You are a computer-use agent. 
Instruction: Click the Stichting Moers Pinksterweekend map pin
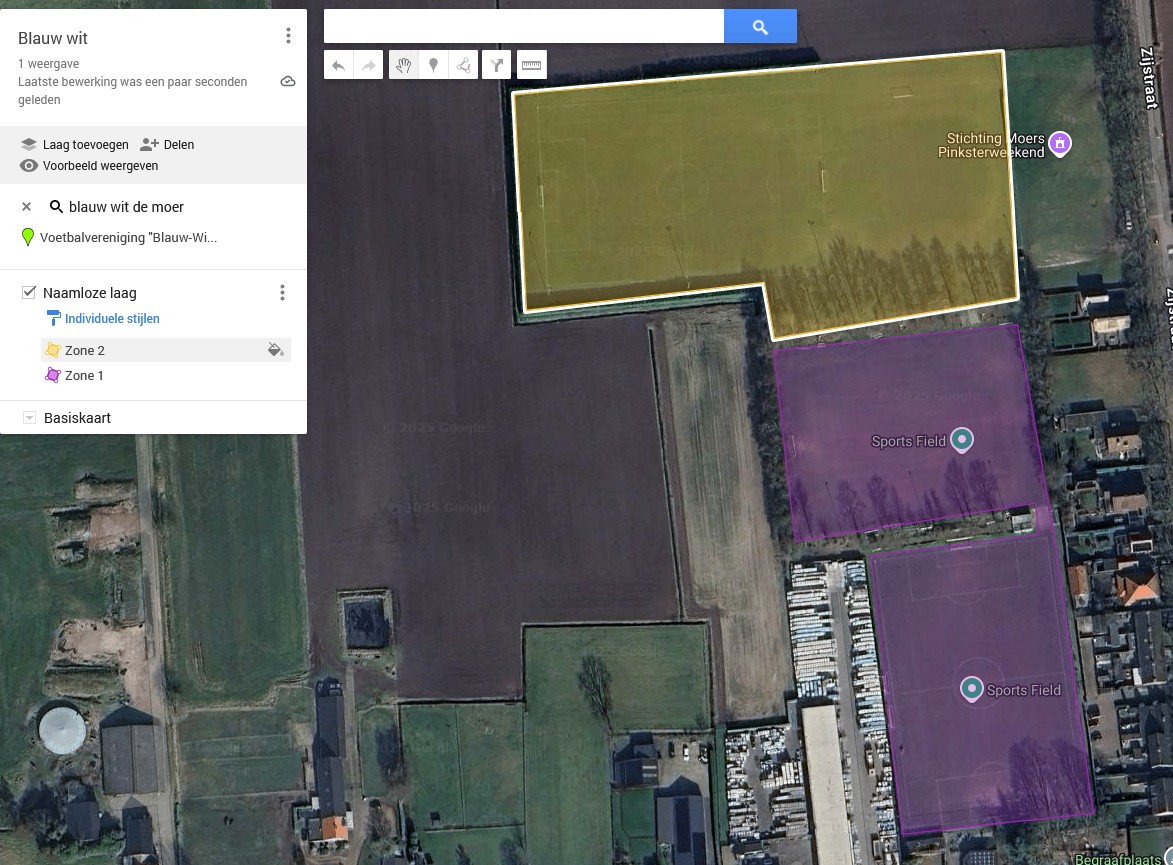click(1059, 143)
